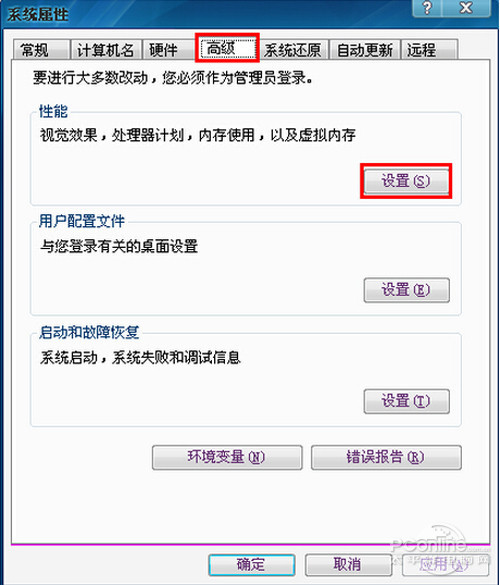The width and height of the screenshot is (500, 585).
Task: Click the 高级 tab
Action: pos(226,48)
